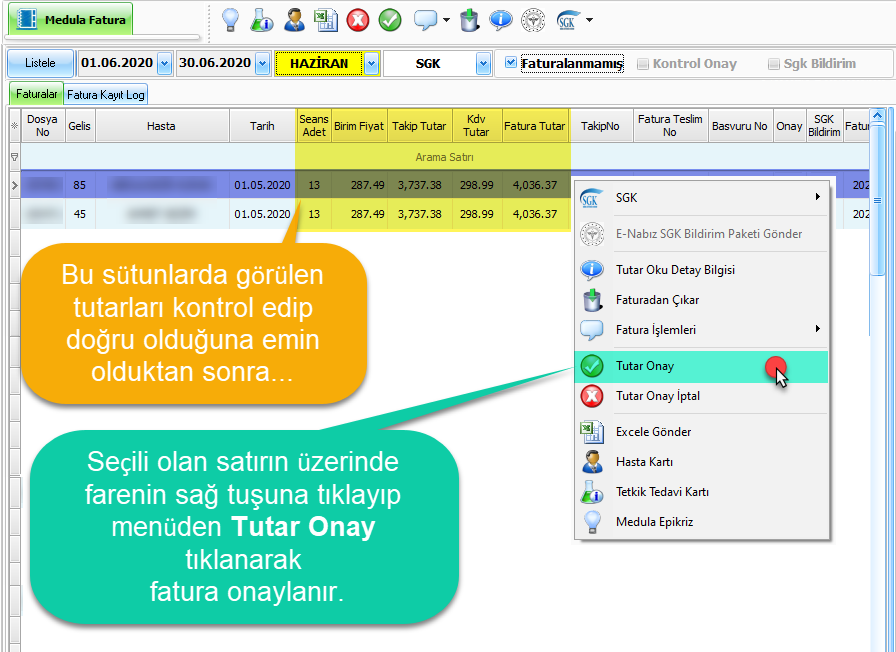Toggle the Kontrol Onay checkbox

click(x=643, y=63)
